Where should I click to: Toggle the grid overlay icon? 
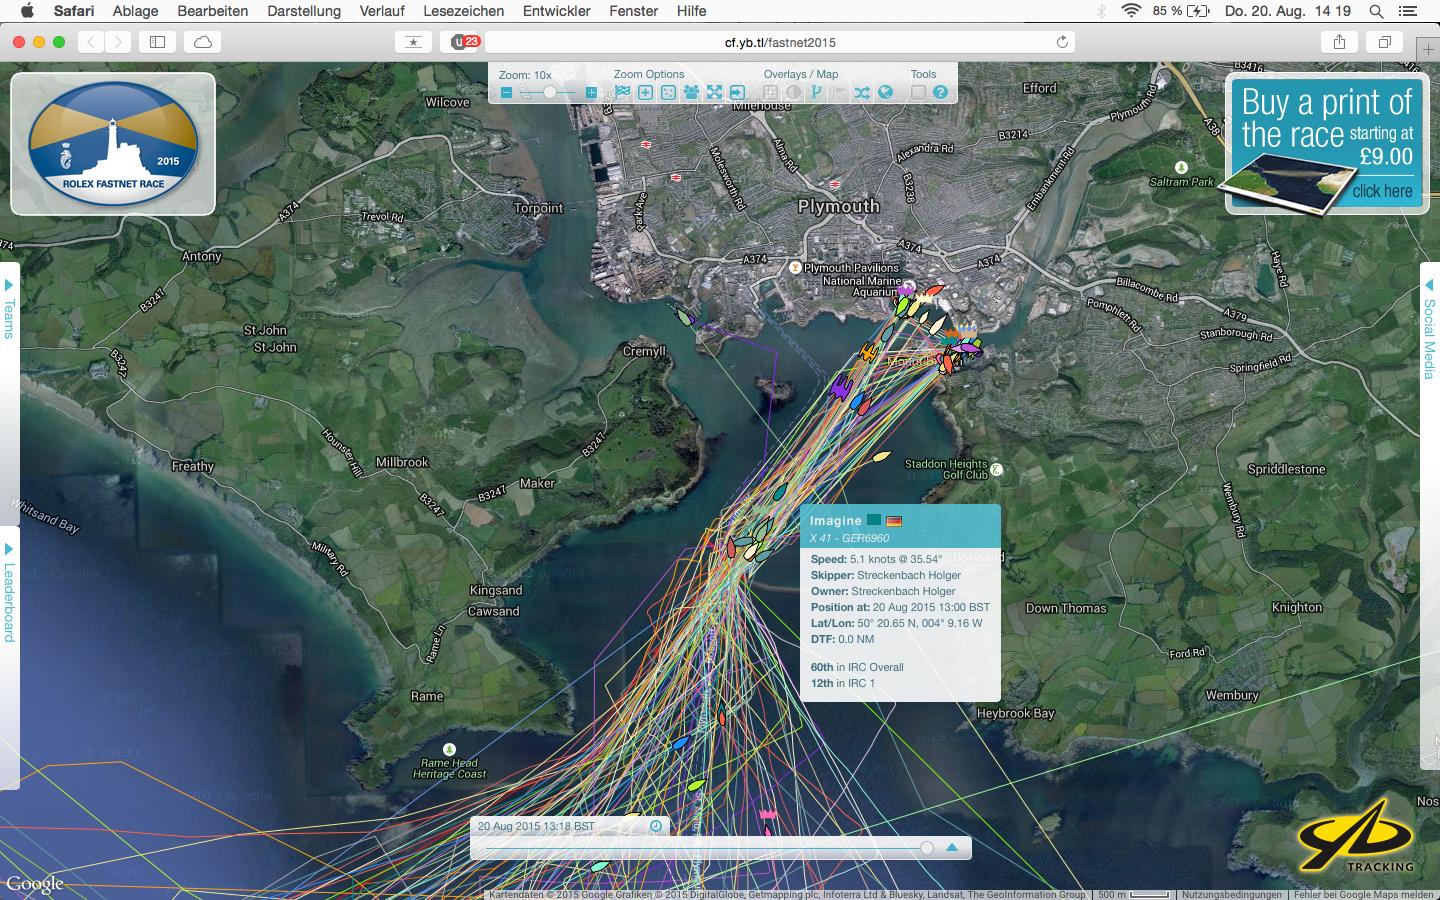click(x=770, y=93)
